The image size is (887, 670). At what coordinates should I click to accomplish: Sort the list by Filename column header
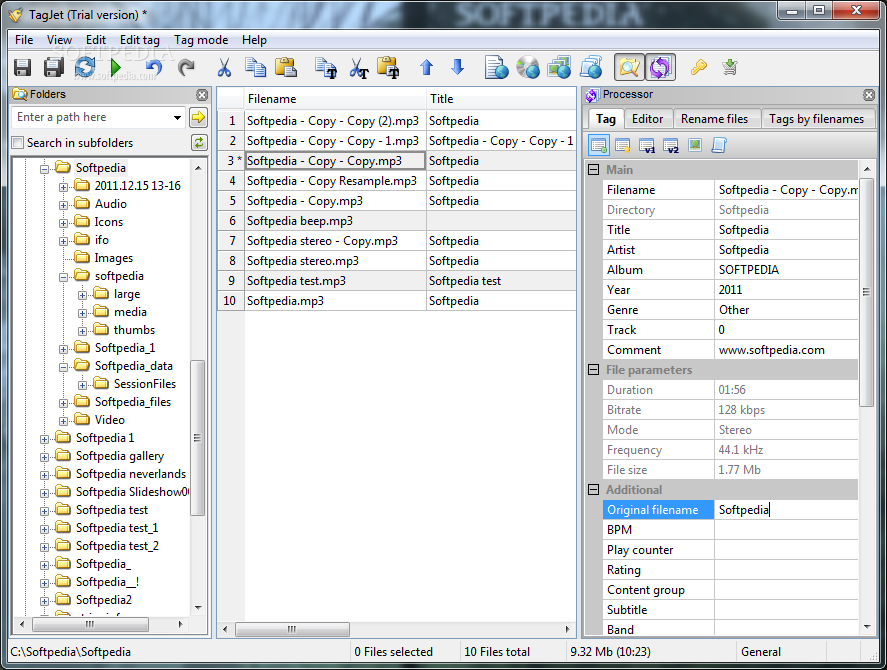335,98
